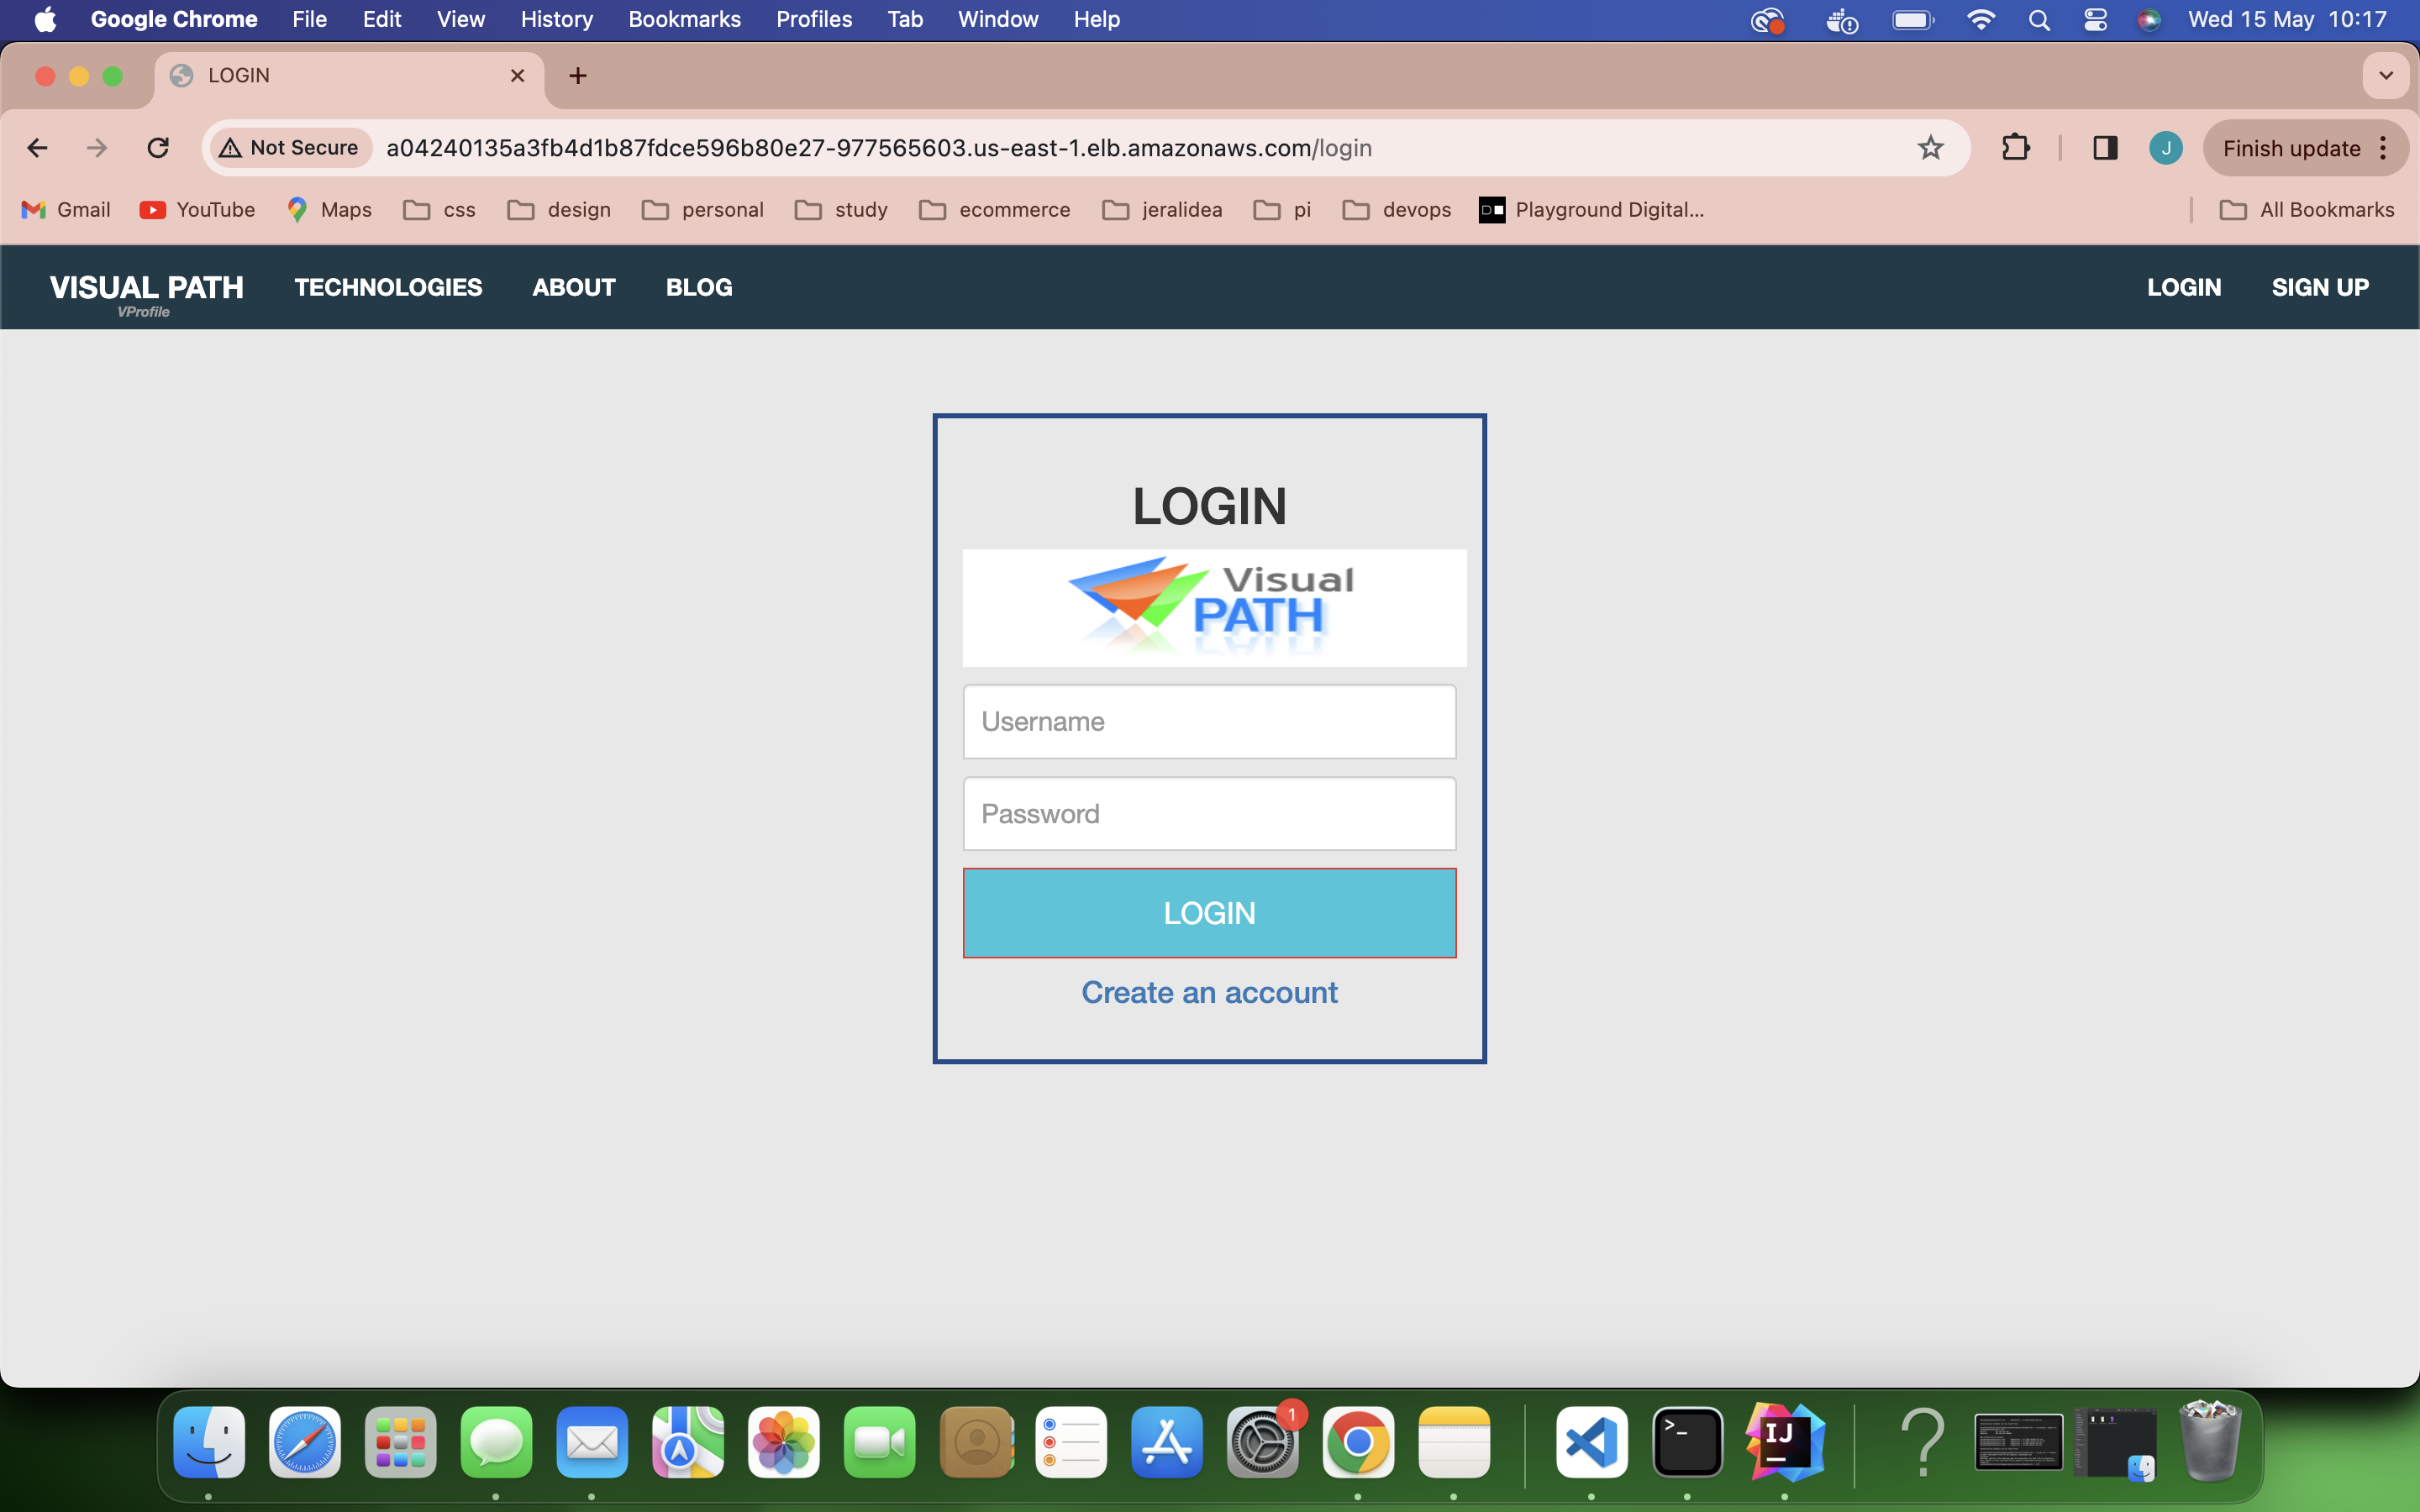Image resolution: width=2420 pixels, height=1512 pixels.
Task: Click SIGN UP in navigation bar
Action: (x=2320, y=287)
